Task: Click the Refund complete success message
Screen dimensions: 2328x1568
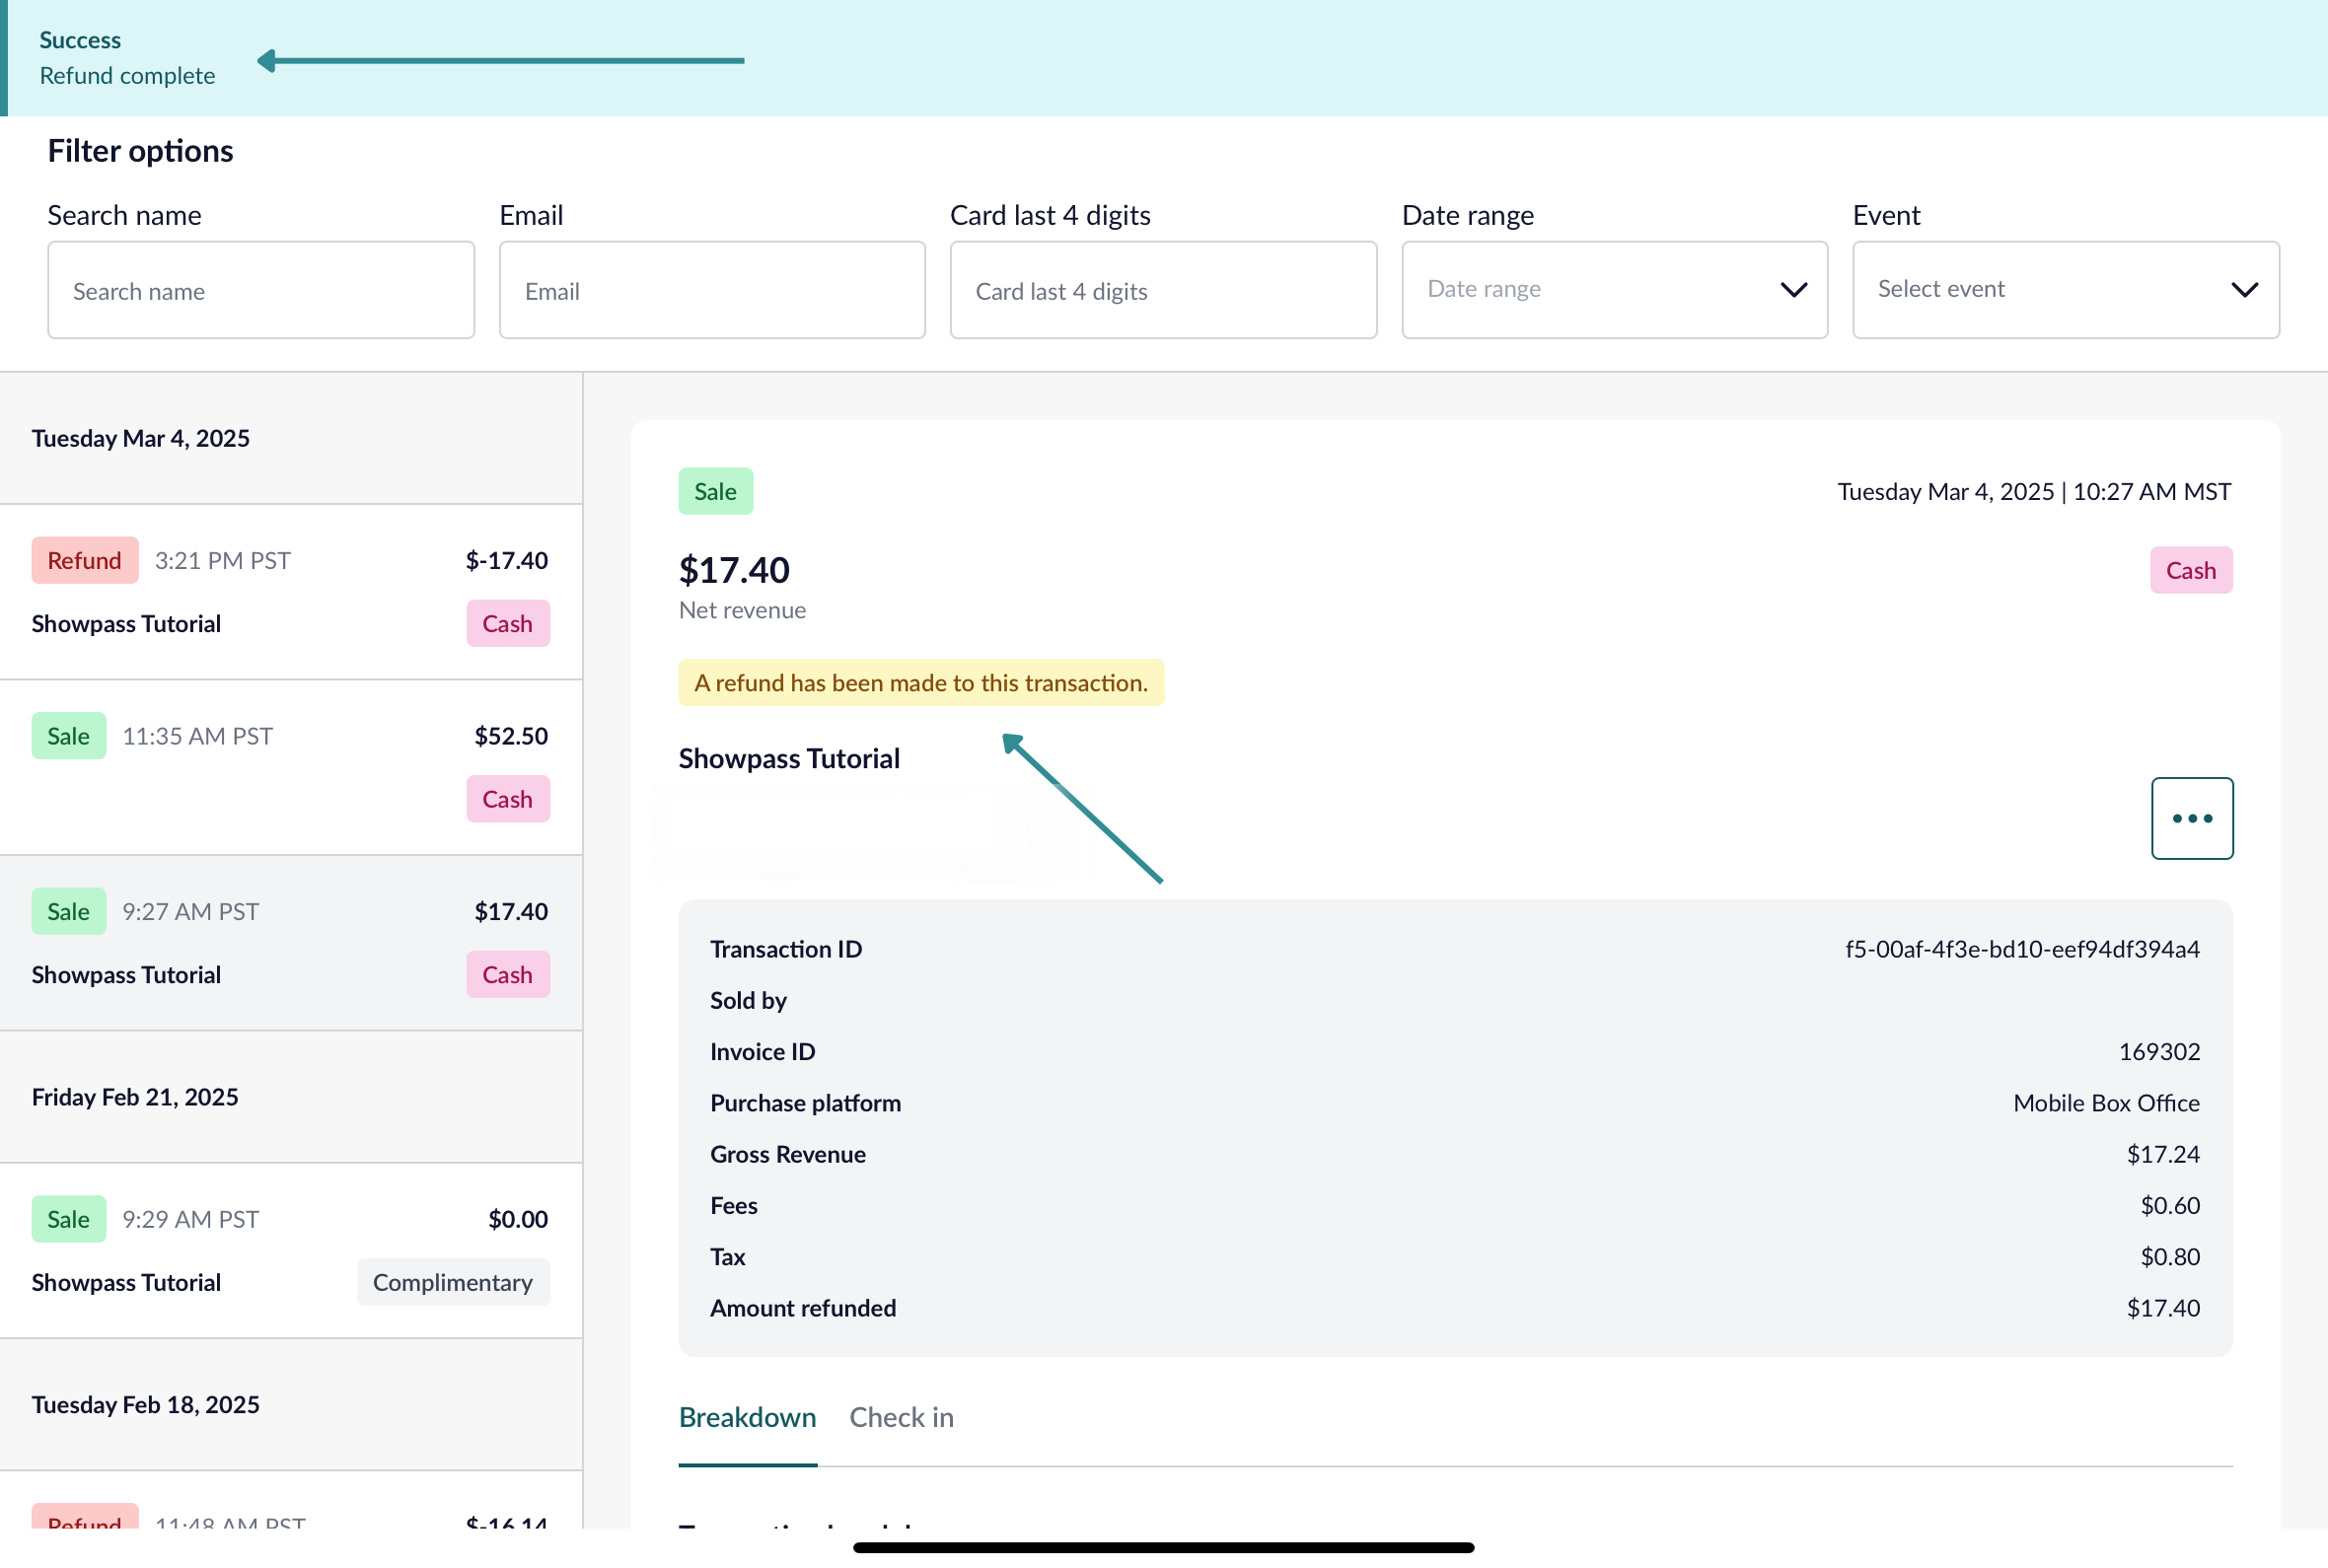Action: point(127,76)
